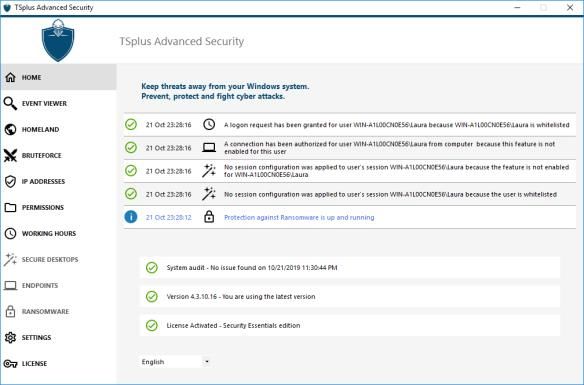Select the Working Hours clock icon
The width and height of the screenshot is (584, 385).
pyautogui.click(x=10, y=233)
